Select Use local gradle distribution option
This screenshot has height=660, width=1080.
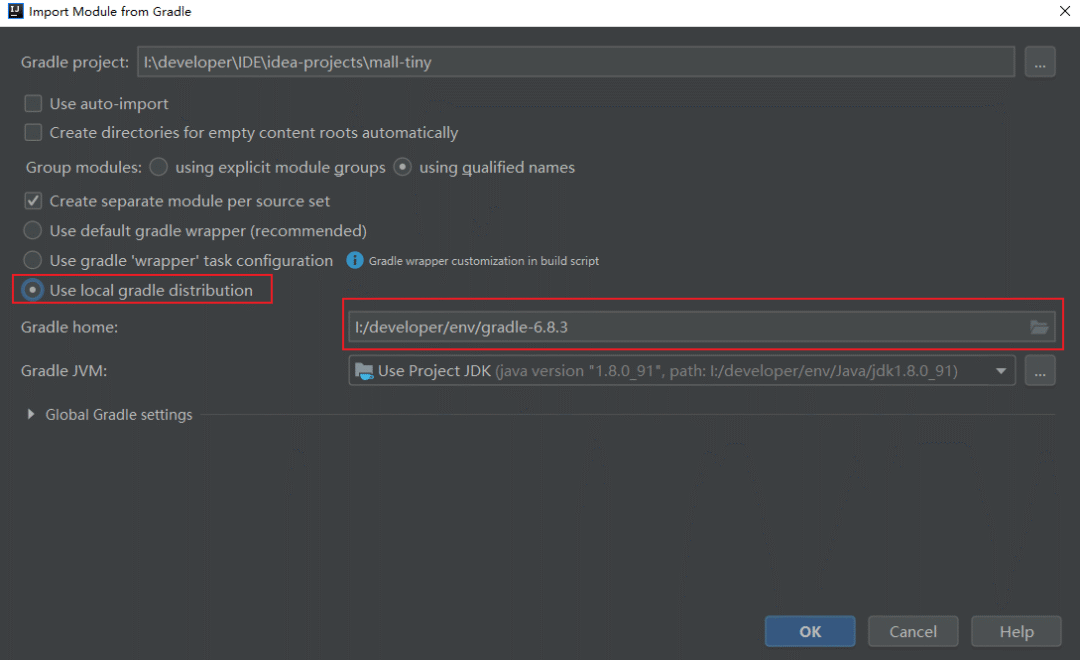click(34, 290)
